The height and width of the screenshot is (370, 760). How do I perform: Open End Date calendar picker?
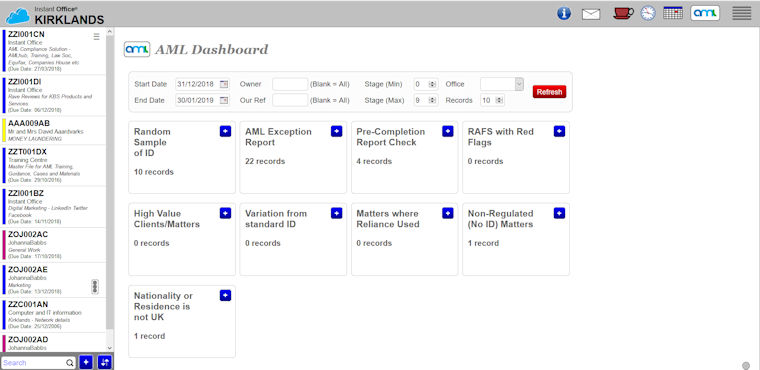(x=223, y=100)
